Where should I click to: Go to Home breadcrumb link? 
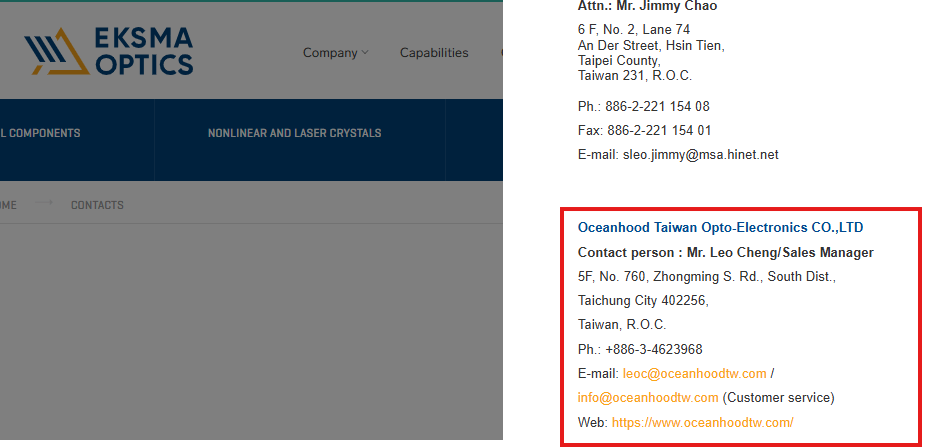[8, 205]
